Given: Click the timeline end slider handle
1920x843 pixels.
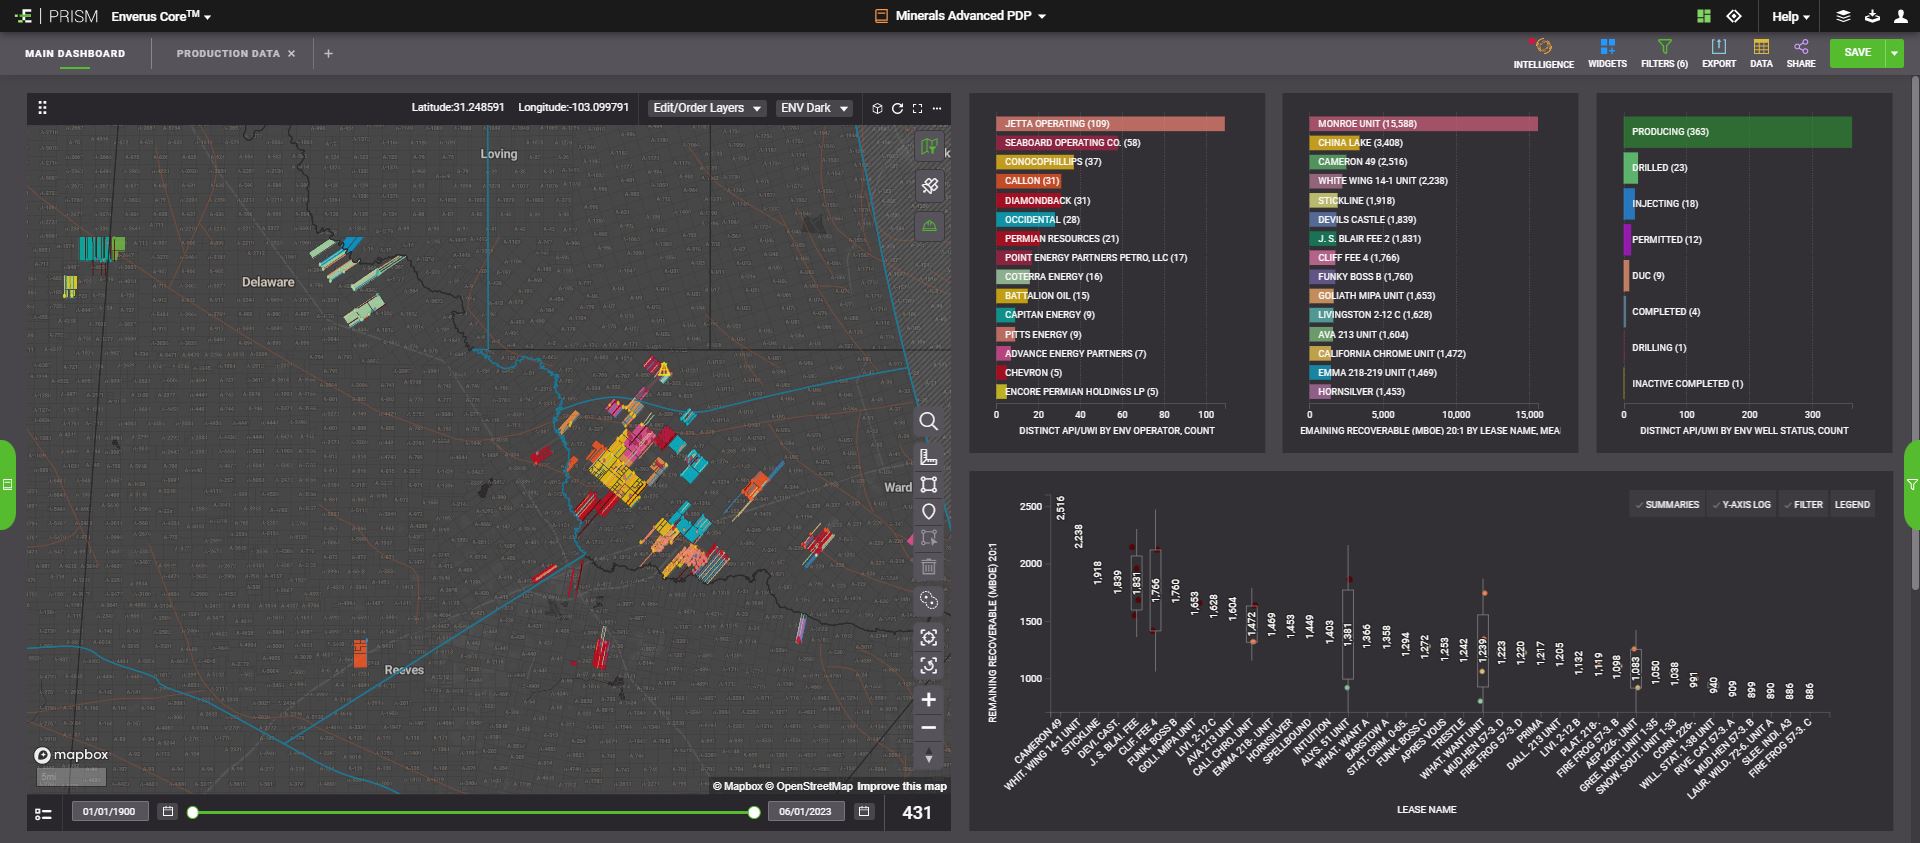Looking at the screenshot, I should [754, 813].
